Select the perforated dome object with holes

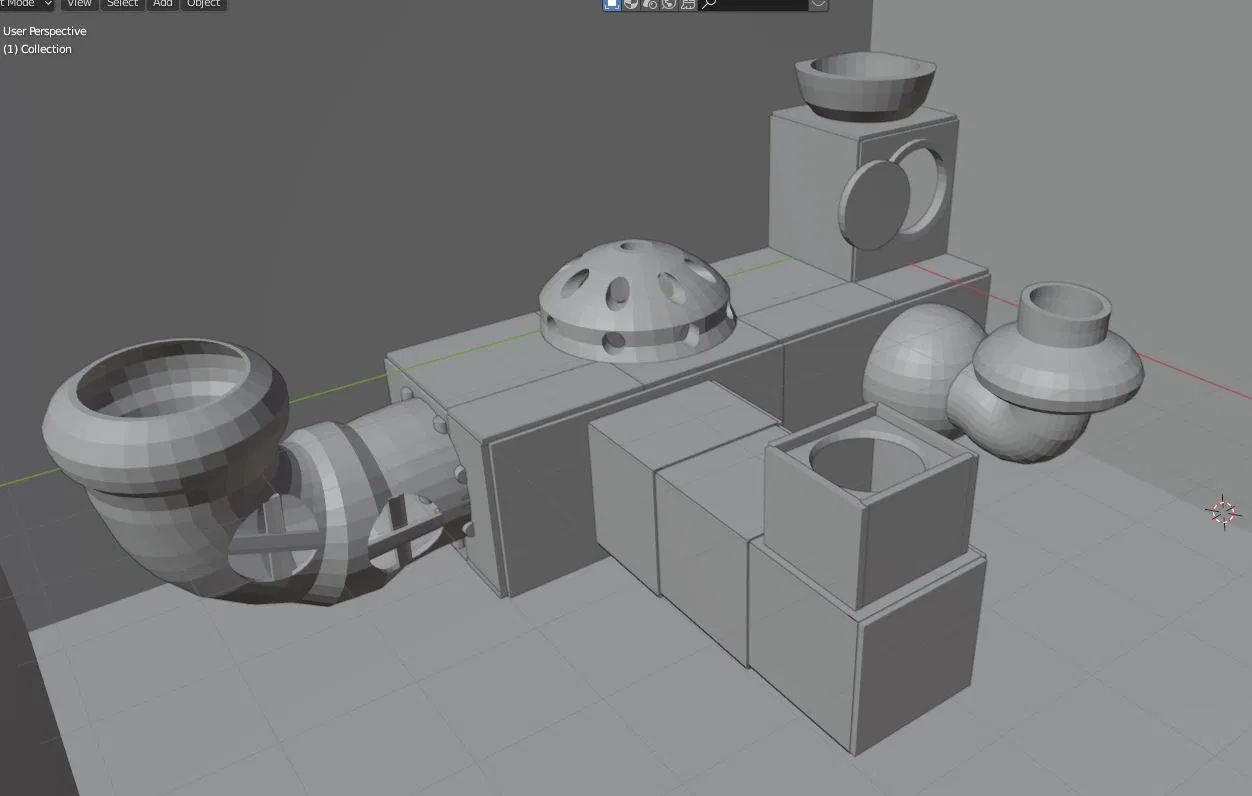pos(636,296)
